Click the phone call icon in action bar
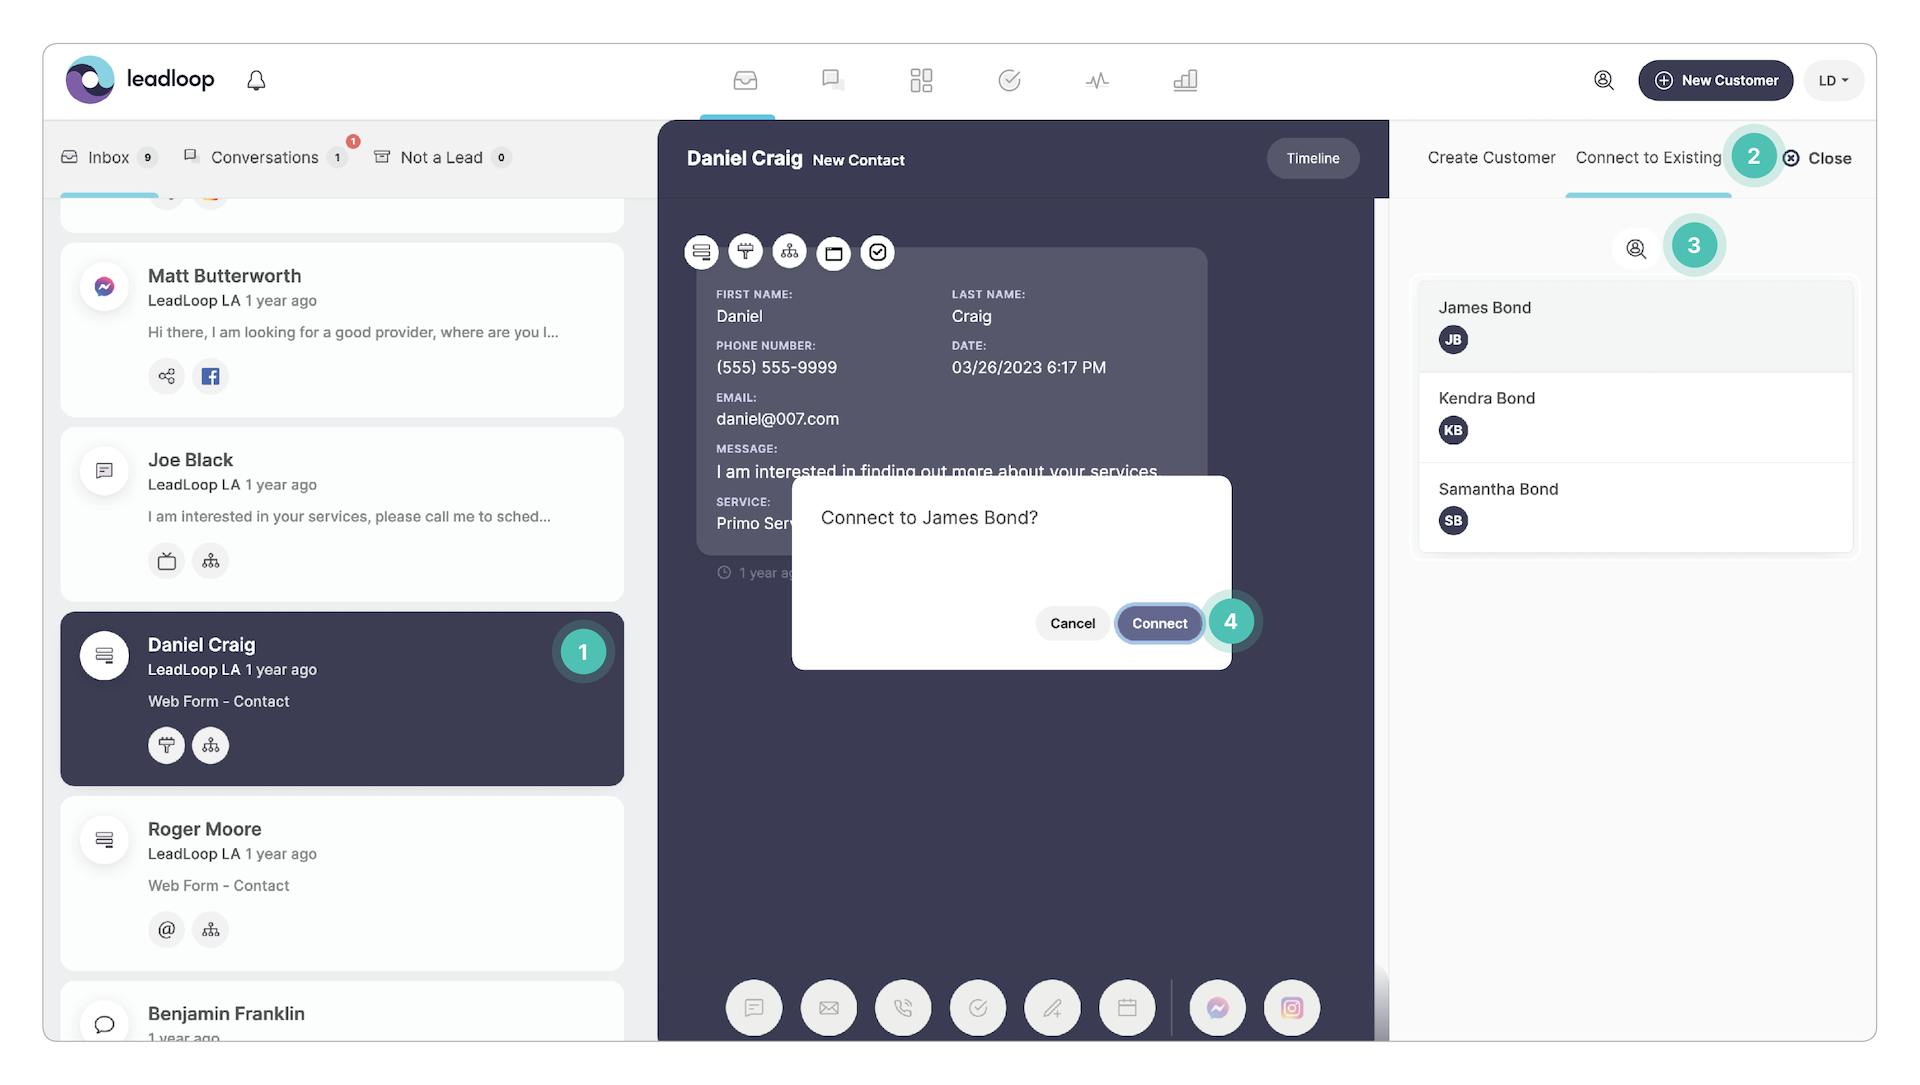Viewport: 1920px width, 1085px height. [903, 1008]
